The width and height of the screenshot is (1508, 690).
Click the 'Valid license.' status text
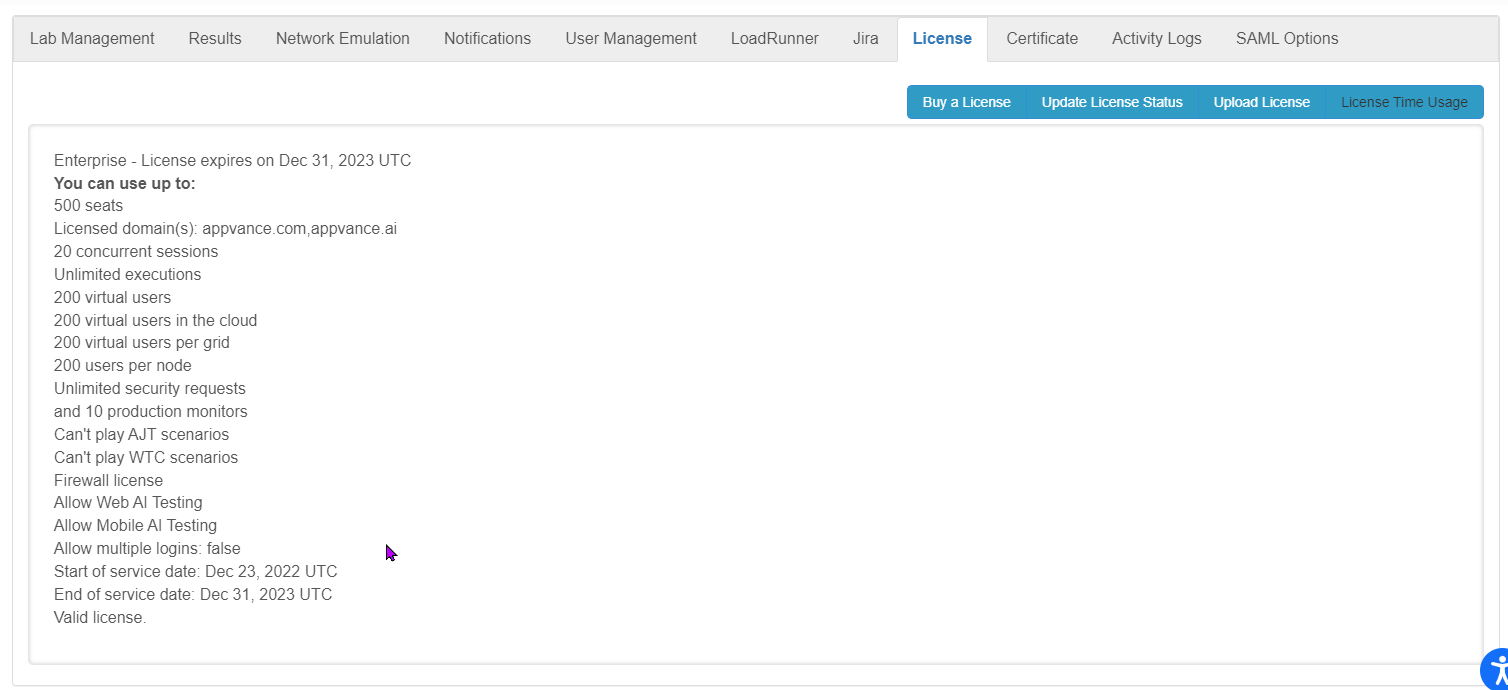coord(100,618)
